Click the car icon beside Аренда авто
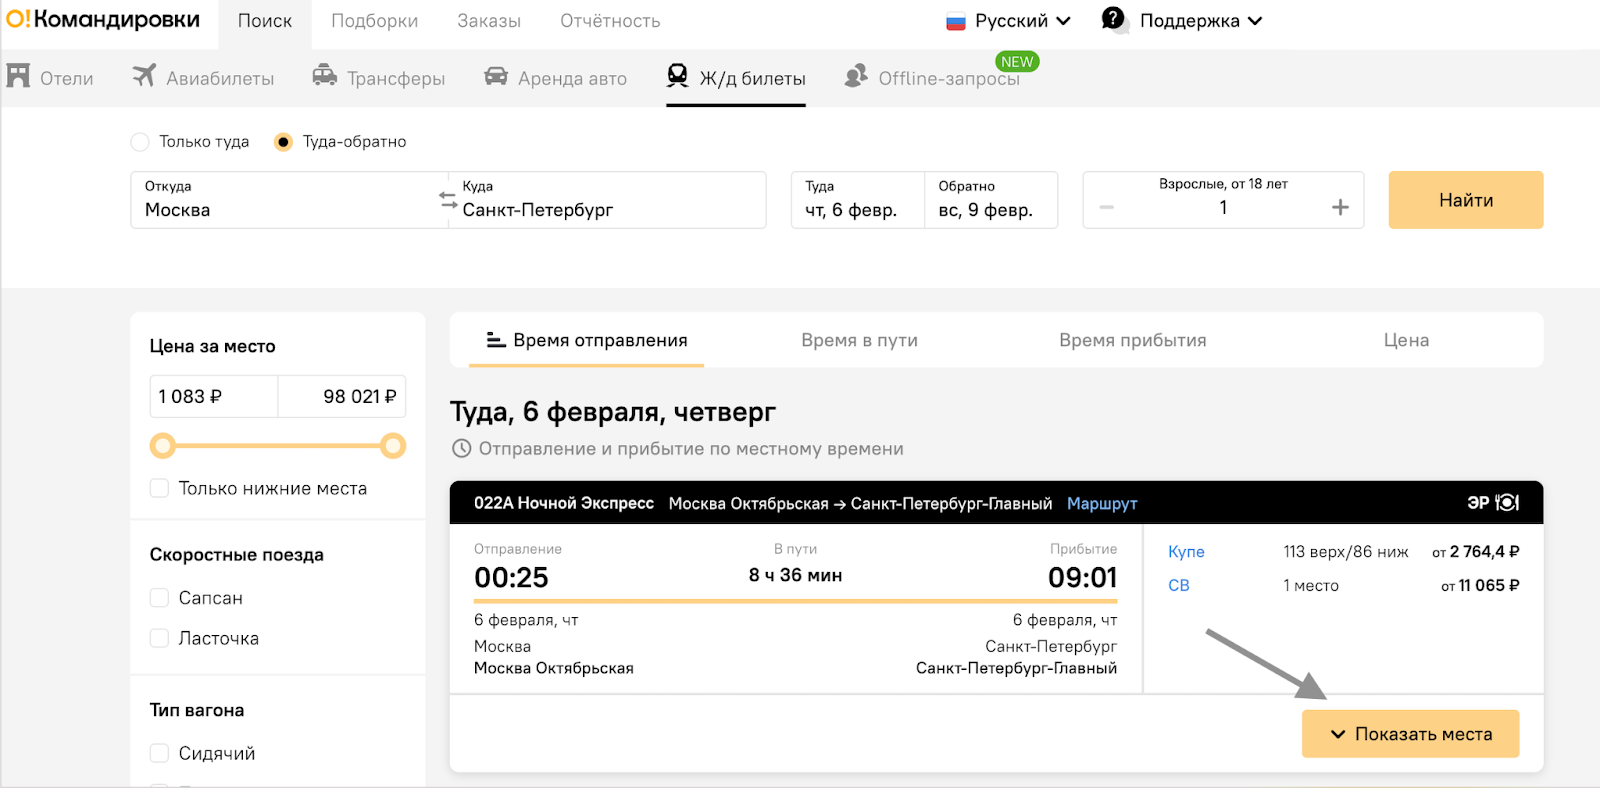This screenshot has width=1600, height=788. (496, 76)
